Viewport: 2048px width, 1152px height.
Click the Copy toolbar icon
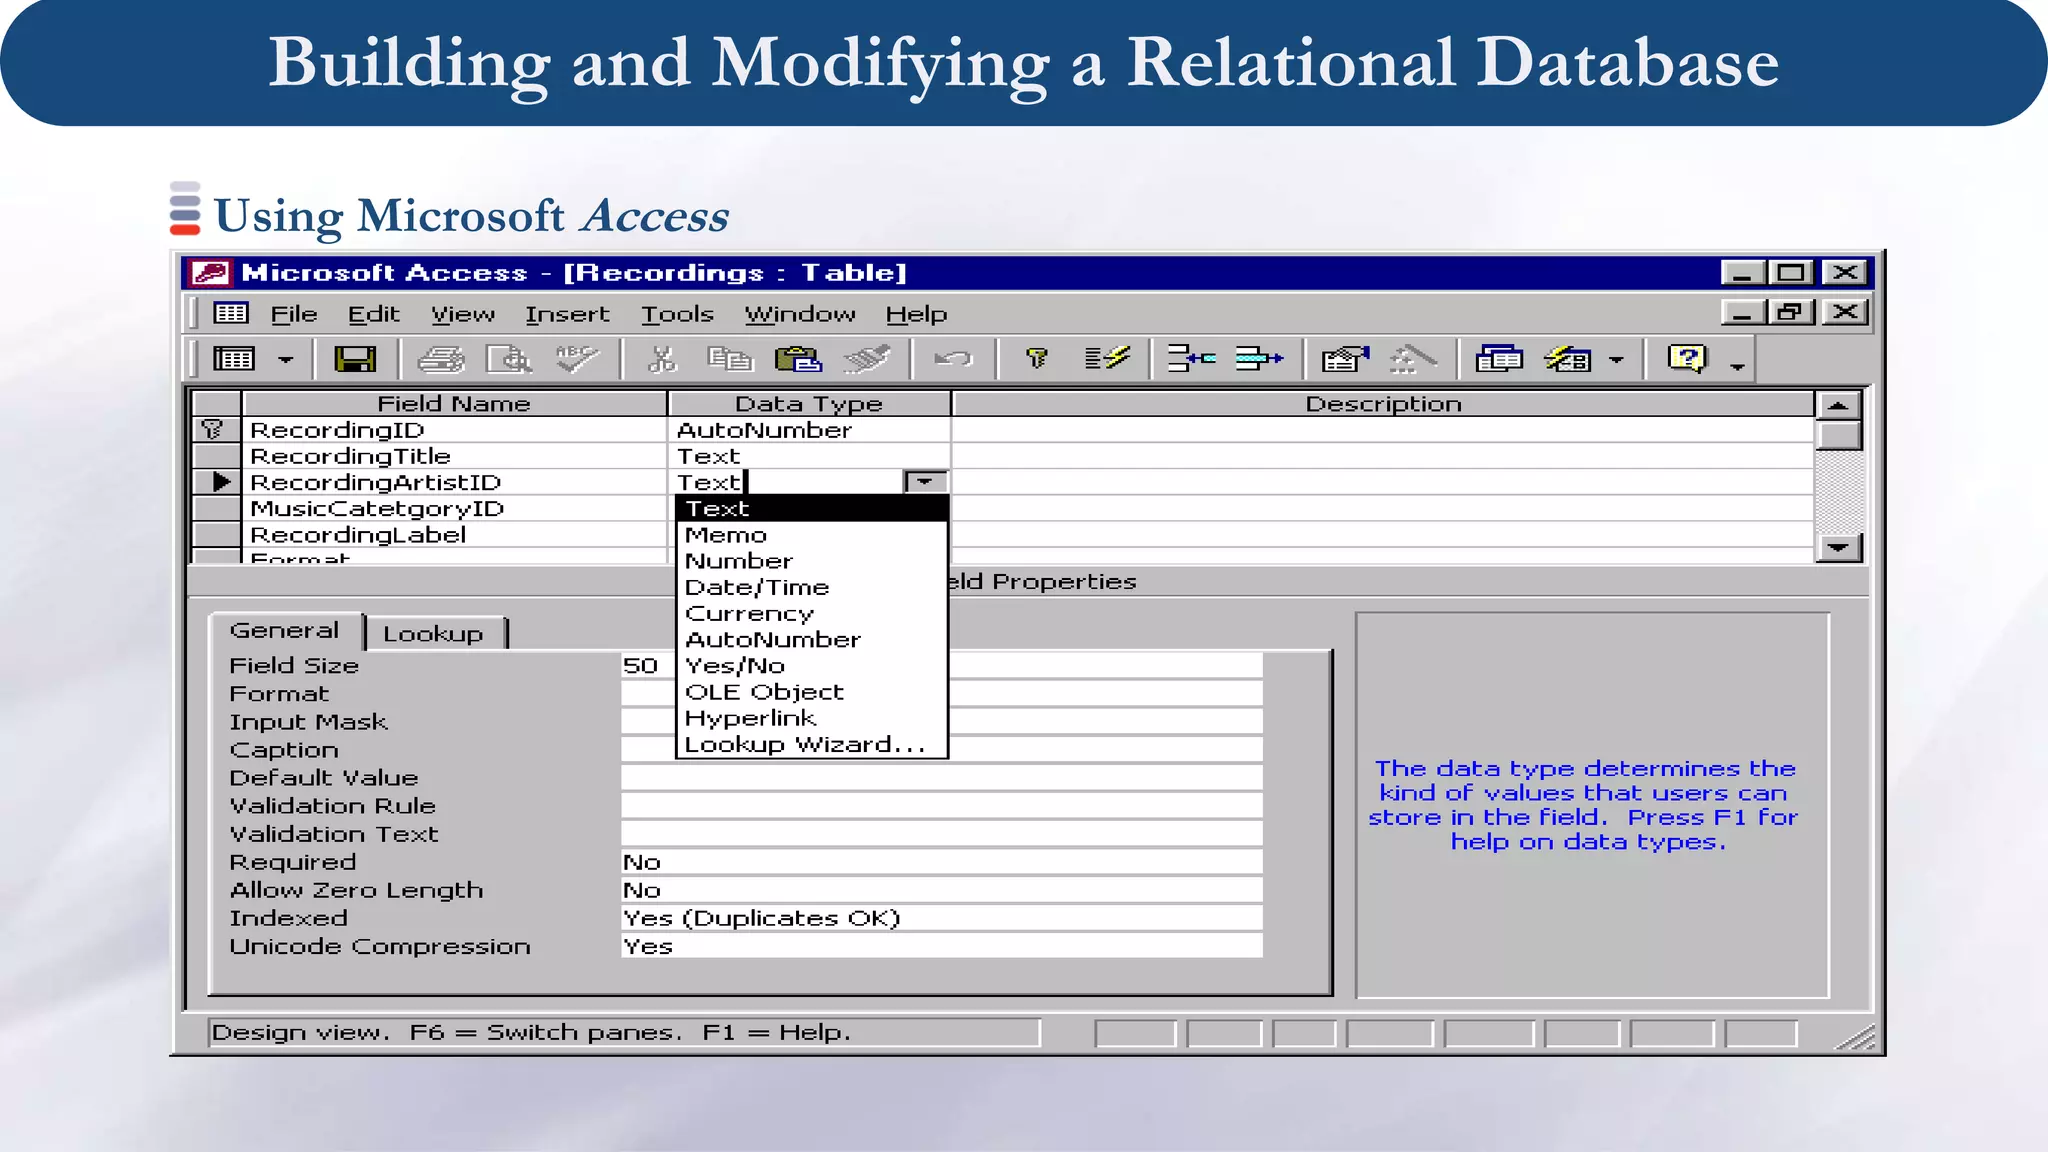pos(729,359)
